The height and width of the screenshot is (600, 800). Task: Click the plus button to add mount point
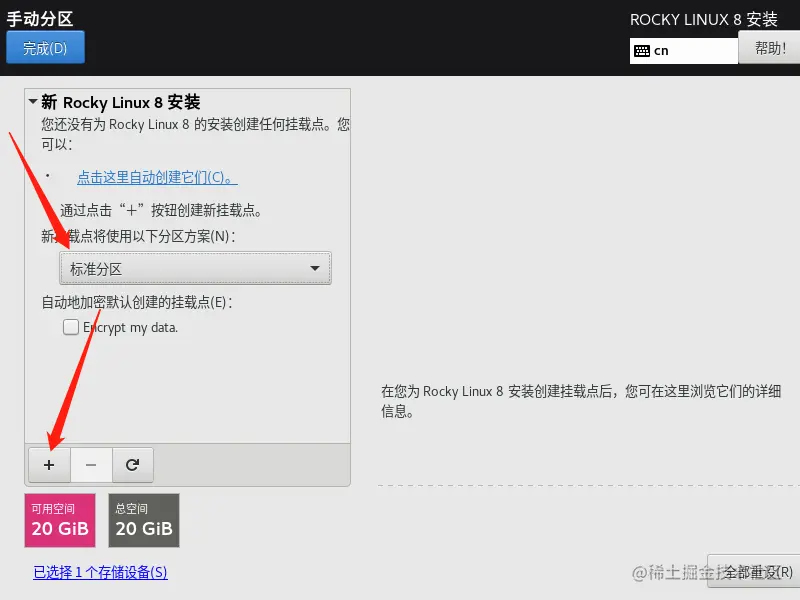coord(49,465)
